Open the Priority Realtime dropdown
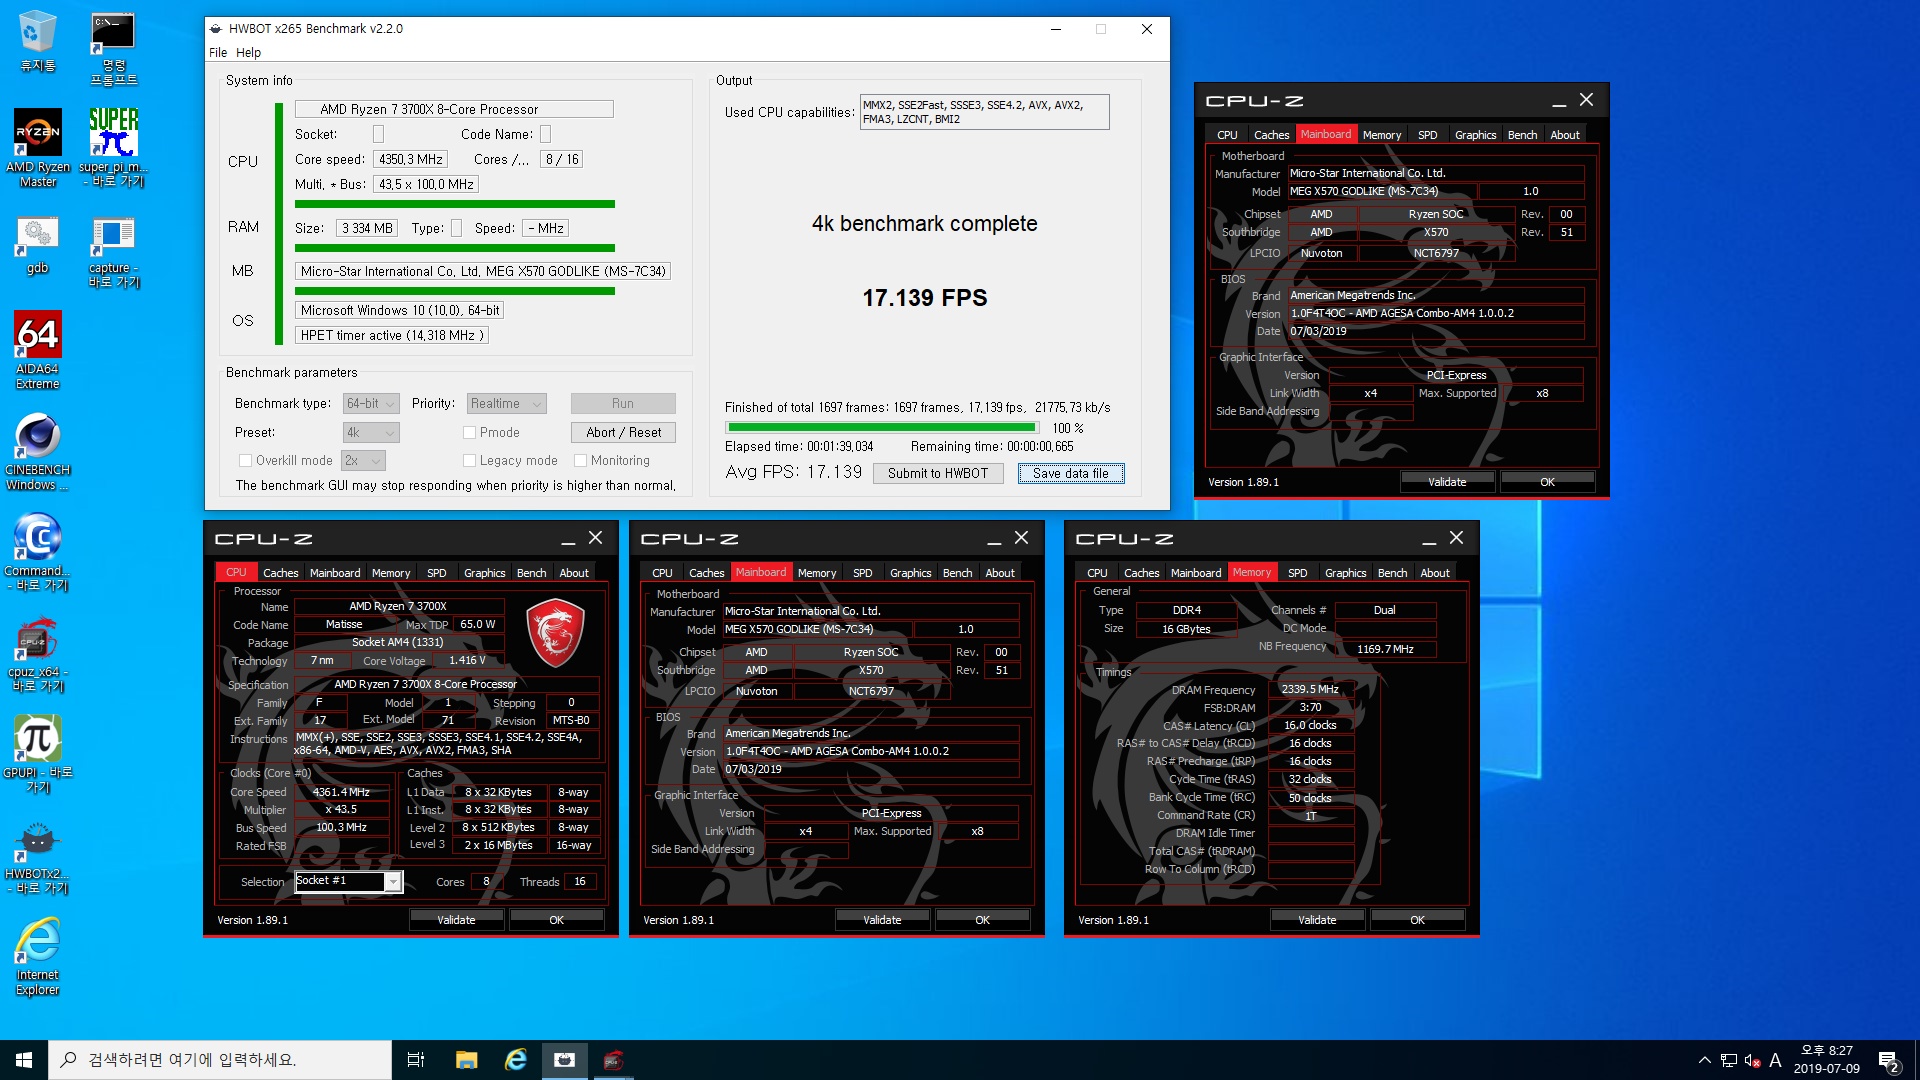The image size is (1920, 1080). coord(507,403)
